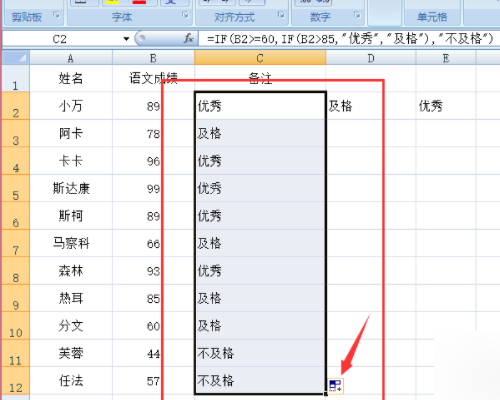This screenshot has height=400, width=500.
Task: Select row 10 header
Action: pos(16,326)
